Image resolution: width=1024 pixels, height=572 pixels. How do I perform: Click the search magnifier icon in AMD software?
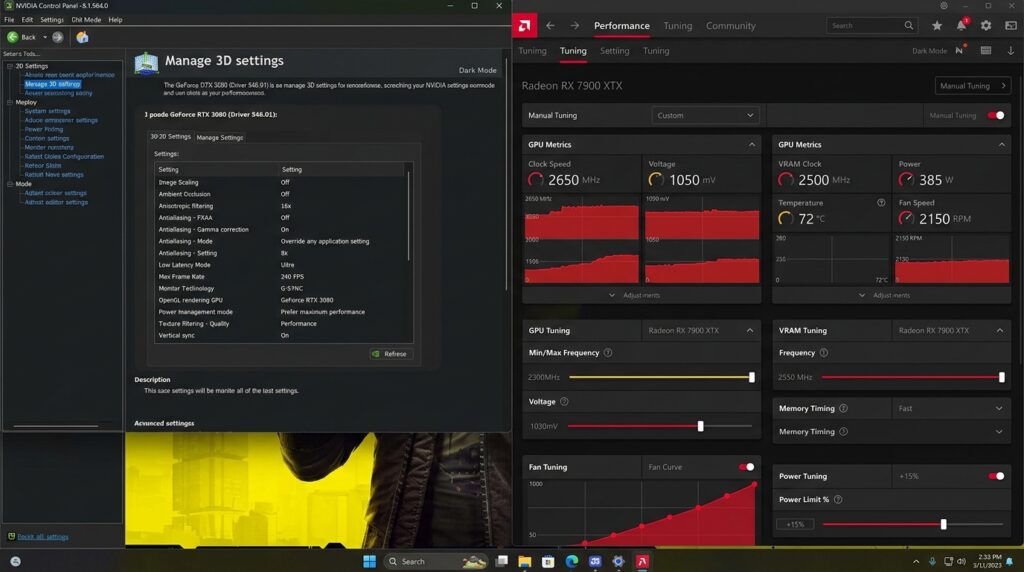(908, 25)
